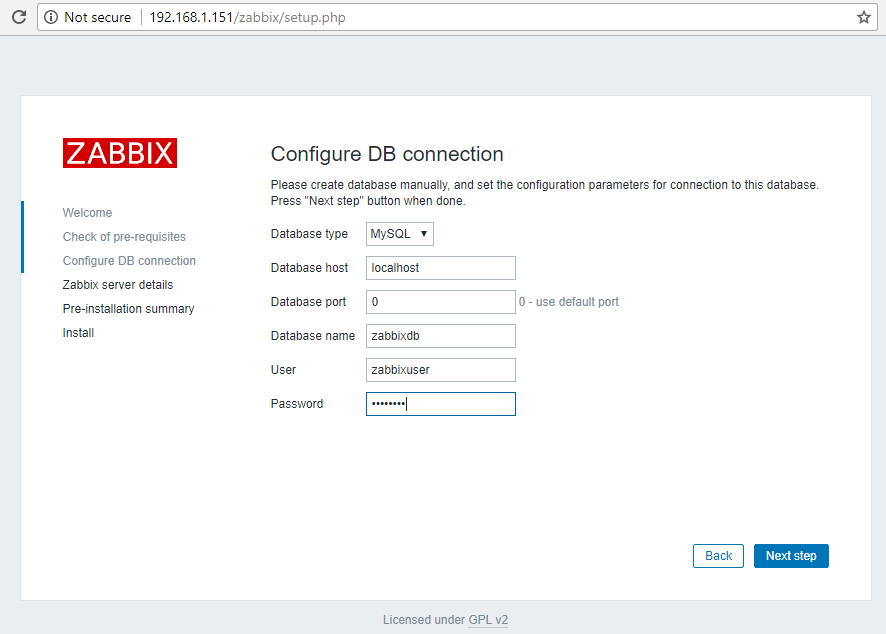886x634 pixels.
Task: Click the User input field
Action: [x=441, y=370]
